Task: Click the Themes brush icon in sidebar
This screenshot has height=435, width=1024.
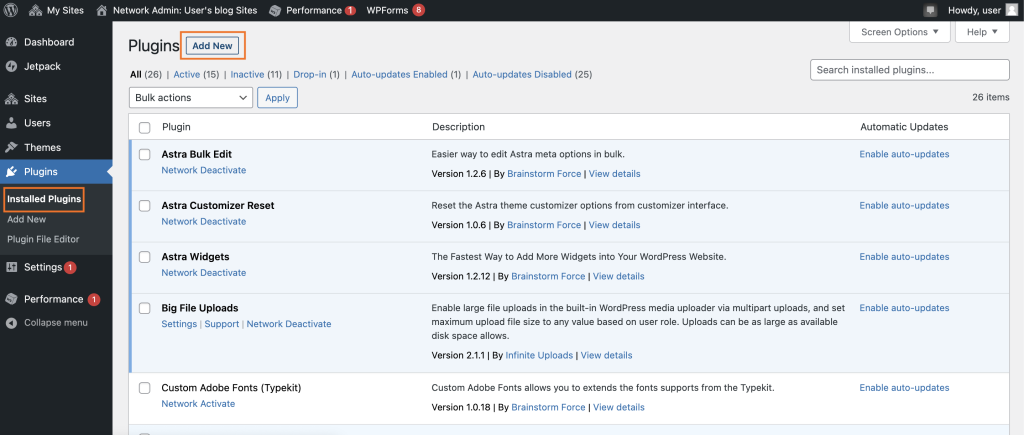Action: click(x=11, y=148)
